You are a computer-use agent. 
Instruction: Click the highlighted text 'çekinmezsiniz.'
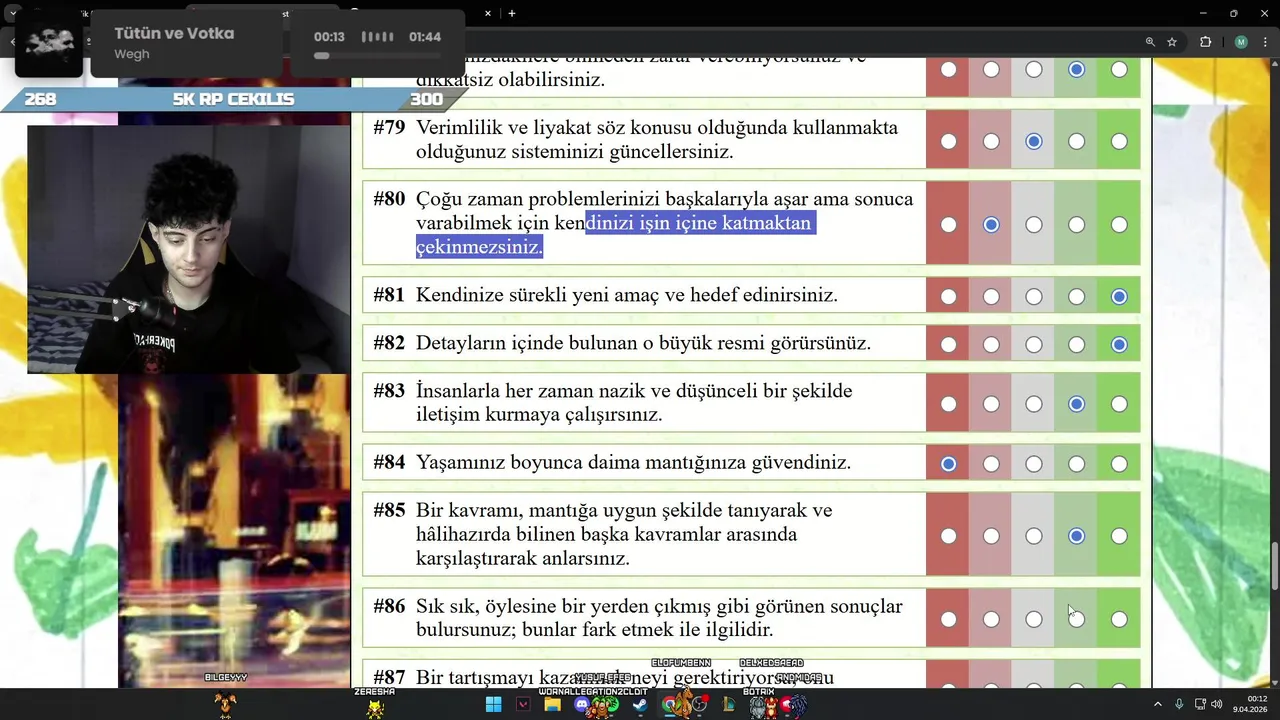click(479, 247)
